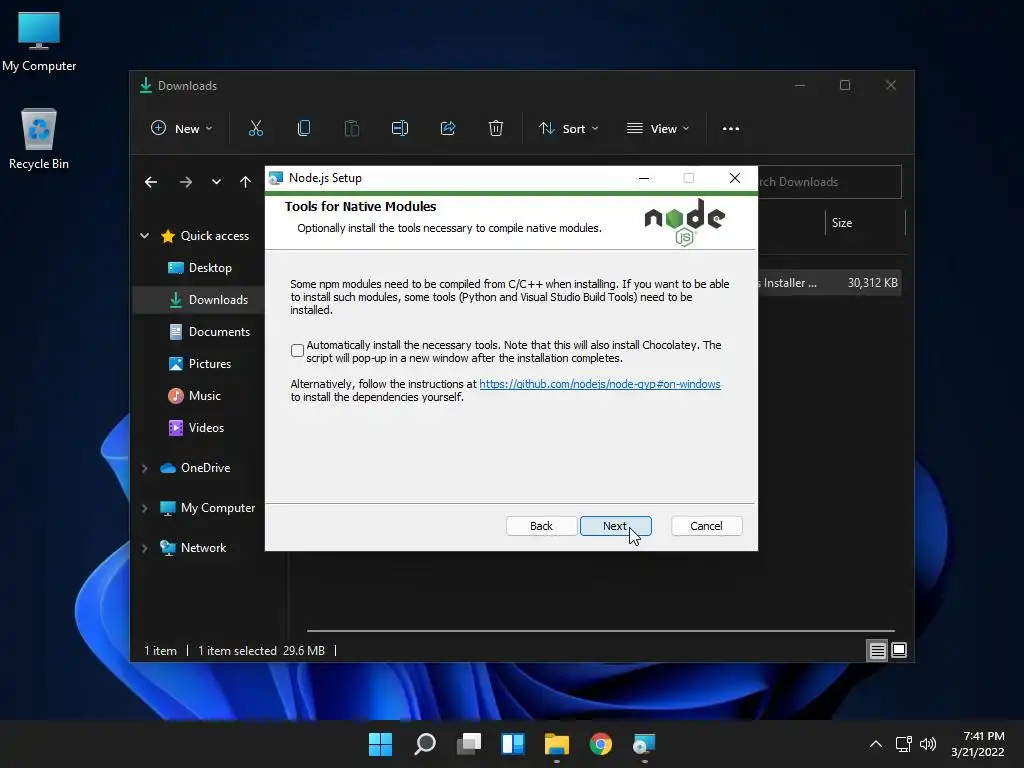Click the horizontal scrollbar in Downloads window
The image size is (1024, 768).
coord(600,631)
